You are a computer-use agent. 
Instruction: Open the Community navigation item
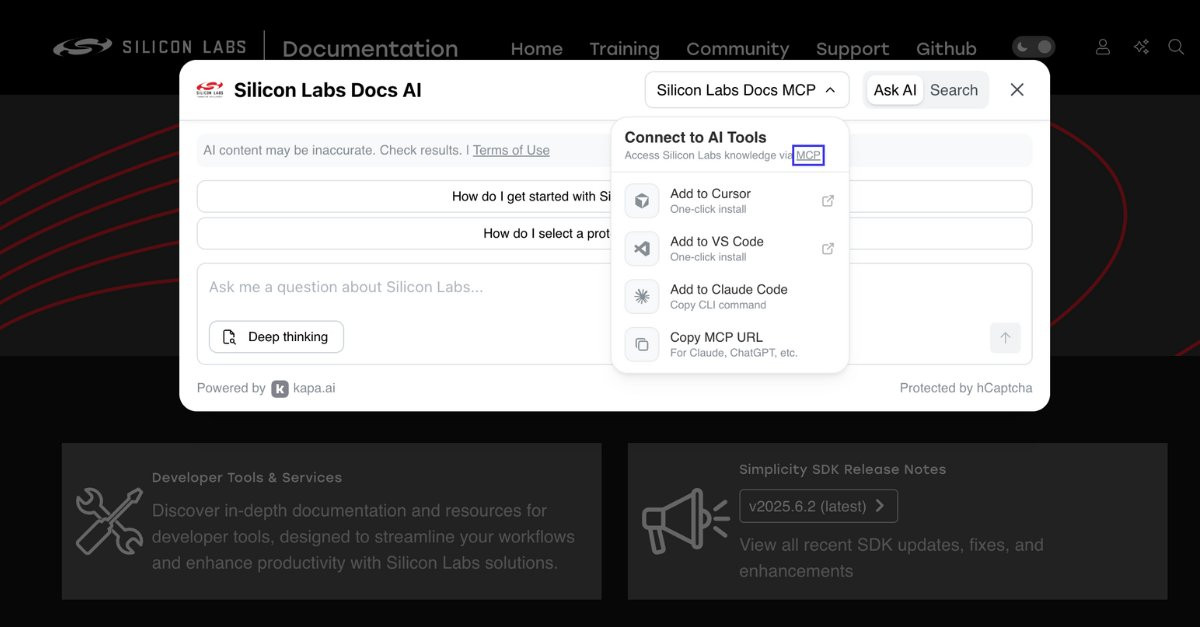click(x=737, y=49)
